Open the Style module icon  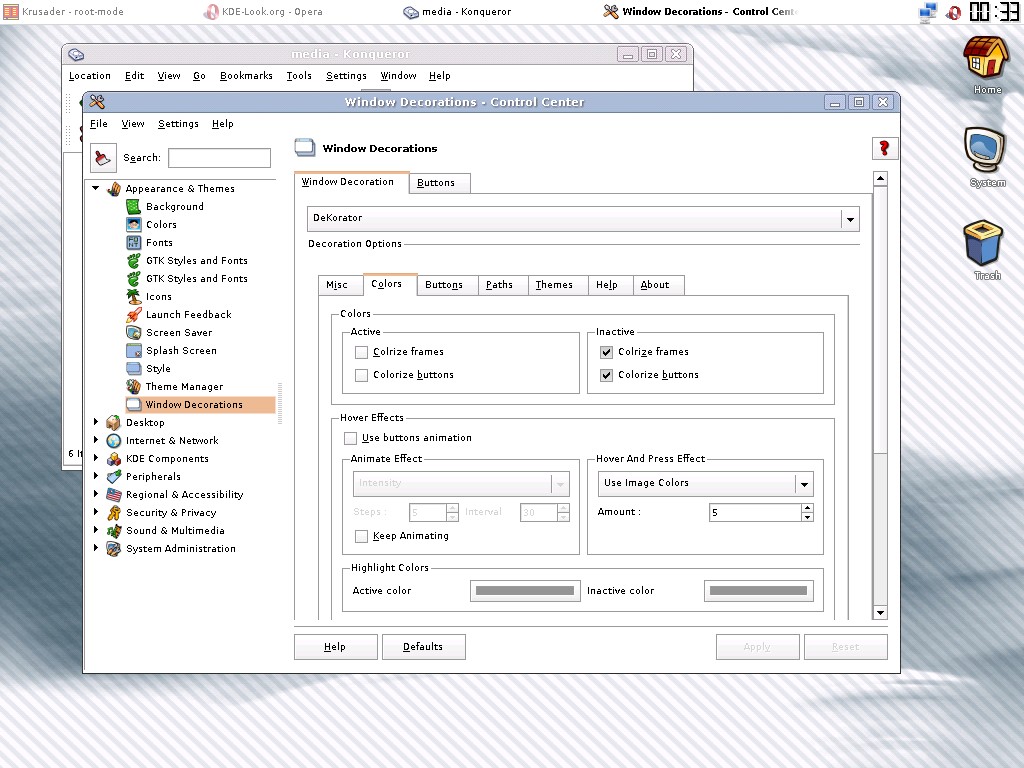point(133,368)
